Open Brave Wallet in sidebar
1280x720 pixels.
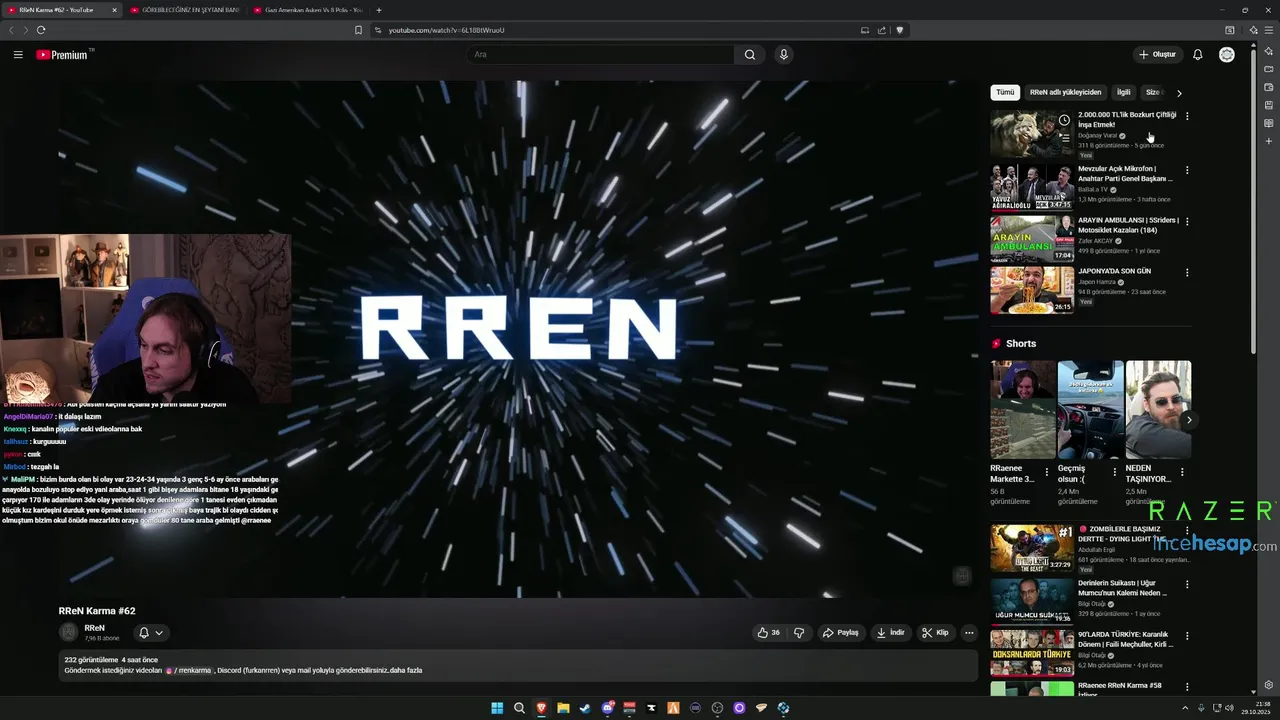1269,87
